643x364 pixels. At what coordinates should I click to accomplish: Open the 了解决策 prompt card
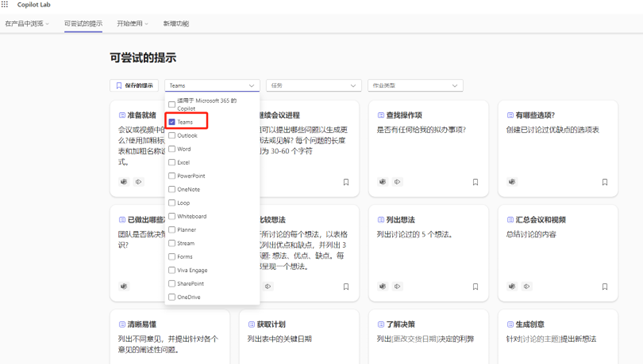(x=429, y=337)
